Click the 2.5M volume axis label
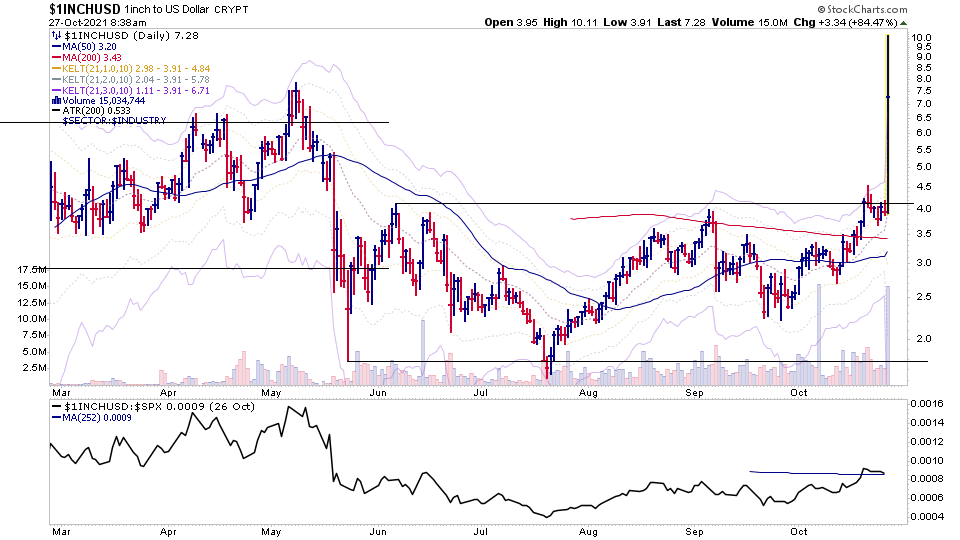The height and width of the screenshot is (540, 960). point(34,368)
